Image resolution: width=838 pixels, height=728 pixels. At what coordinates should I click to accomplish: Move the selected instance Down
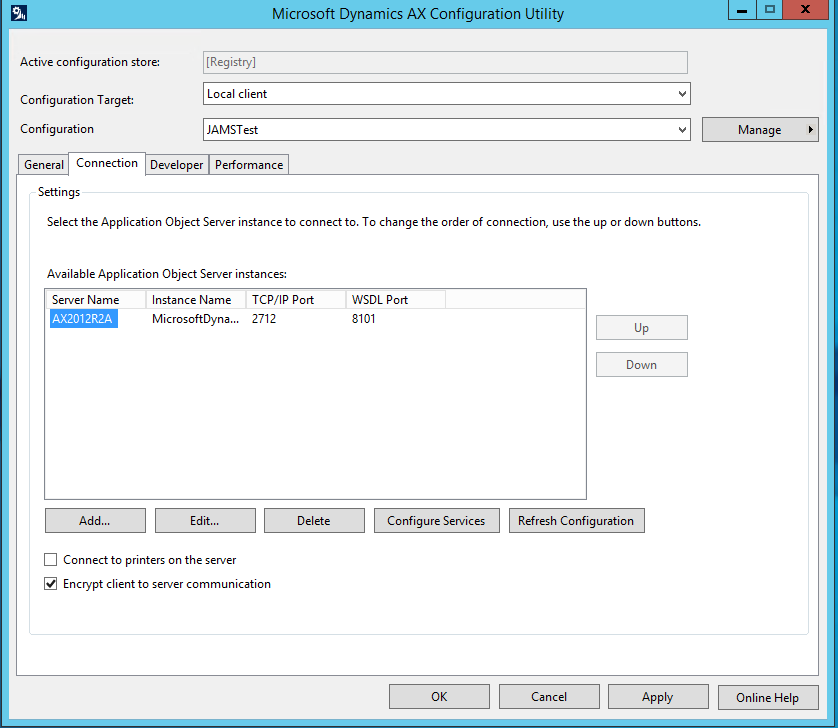click(x=641, y=364)
